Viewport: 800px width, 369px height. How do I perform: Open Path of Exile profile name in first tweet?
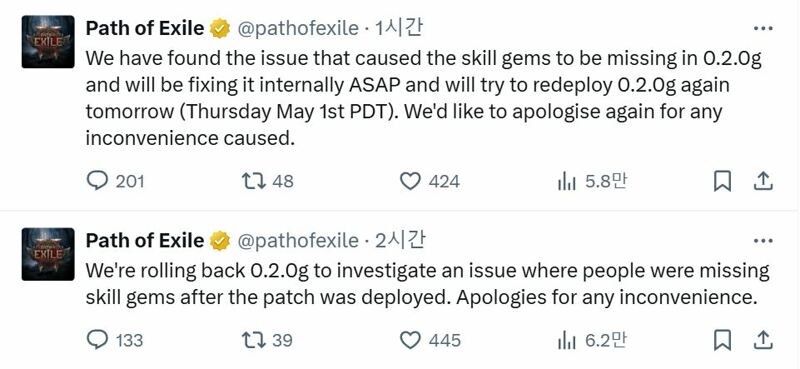[x=144, y=29]
